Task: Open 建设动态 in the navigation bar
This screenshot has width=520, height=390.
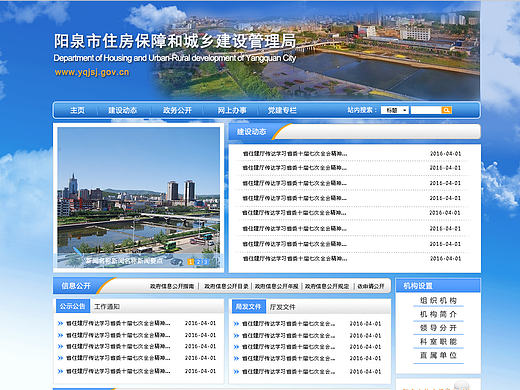Action: point(122,110)
